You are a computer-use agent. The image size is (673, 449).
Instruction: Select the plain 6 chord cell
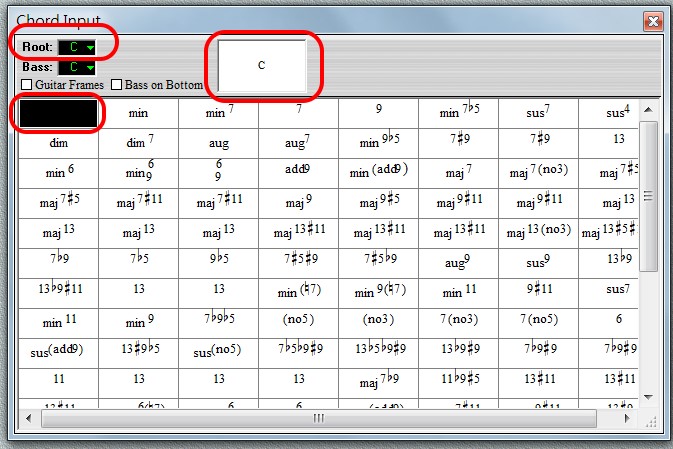click(609, 324)
